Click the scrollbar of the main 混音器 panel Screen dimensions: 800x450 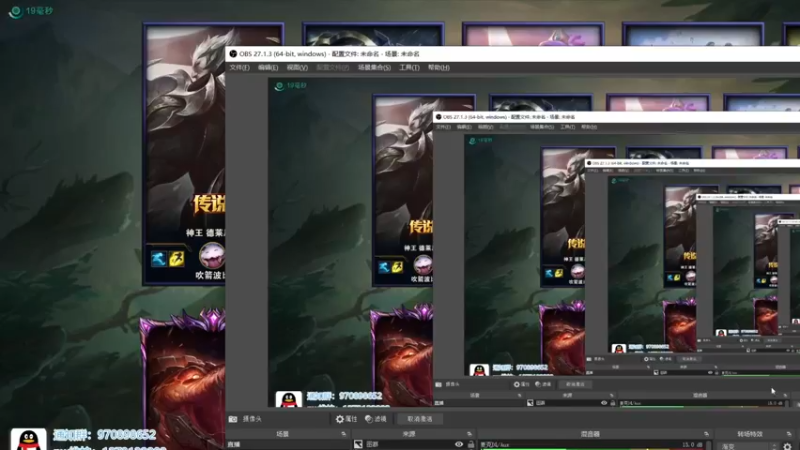(x=707, y=445)
